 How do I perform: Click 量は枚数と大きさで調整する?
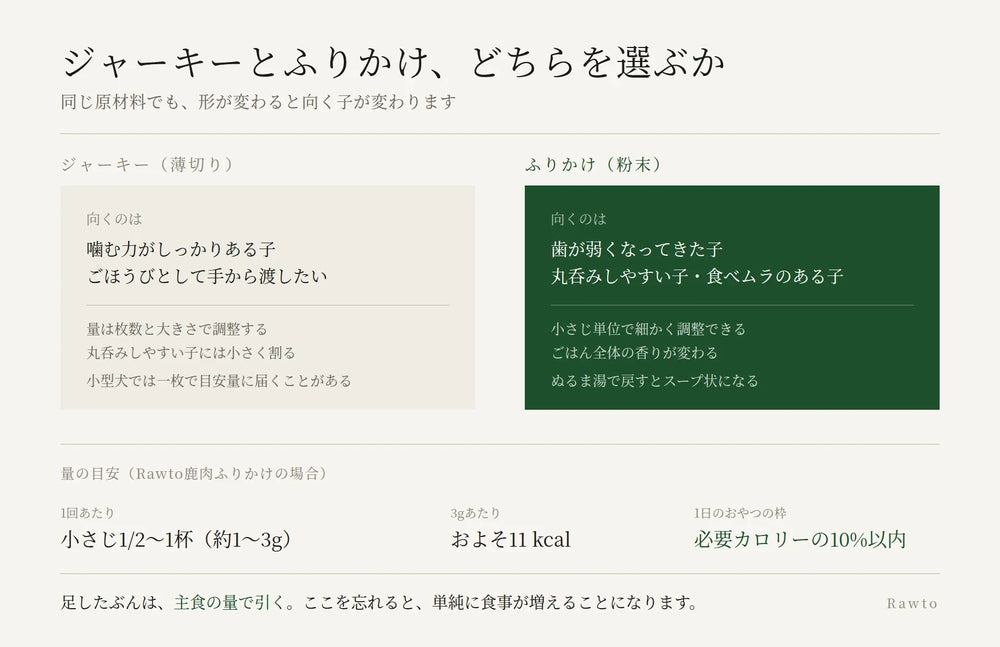[177, 329]
